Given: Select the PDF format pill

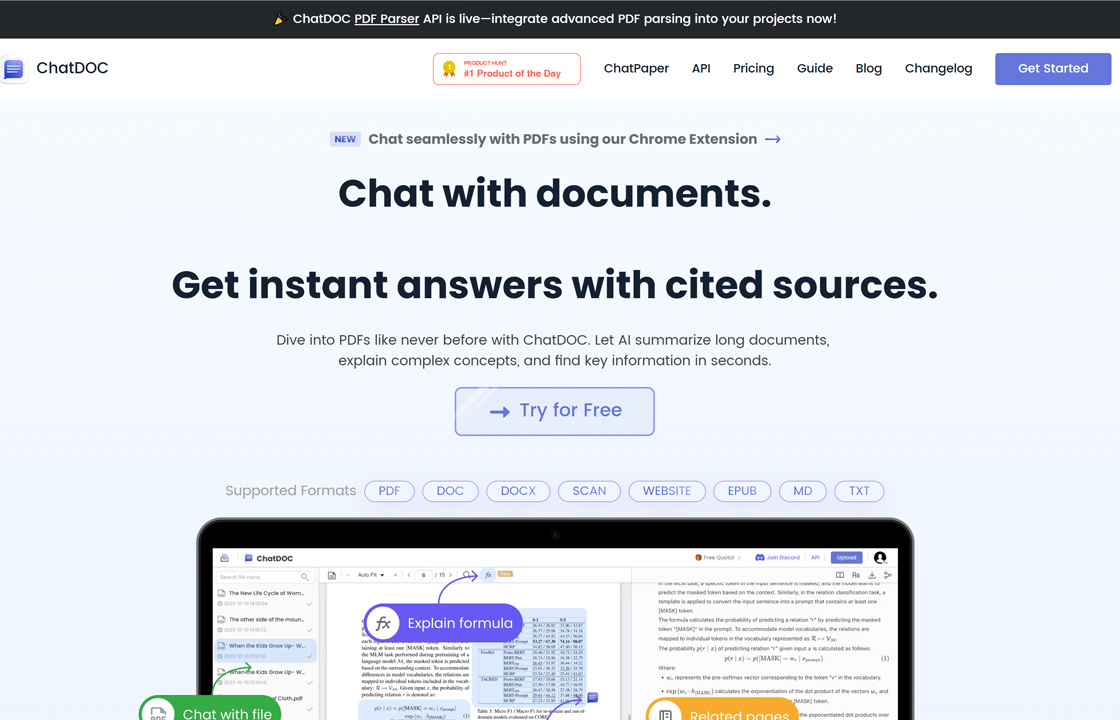Looking at the screenshot, I should tap(389, 491).
